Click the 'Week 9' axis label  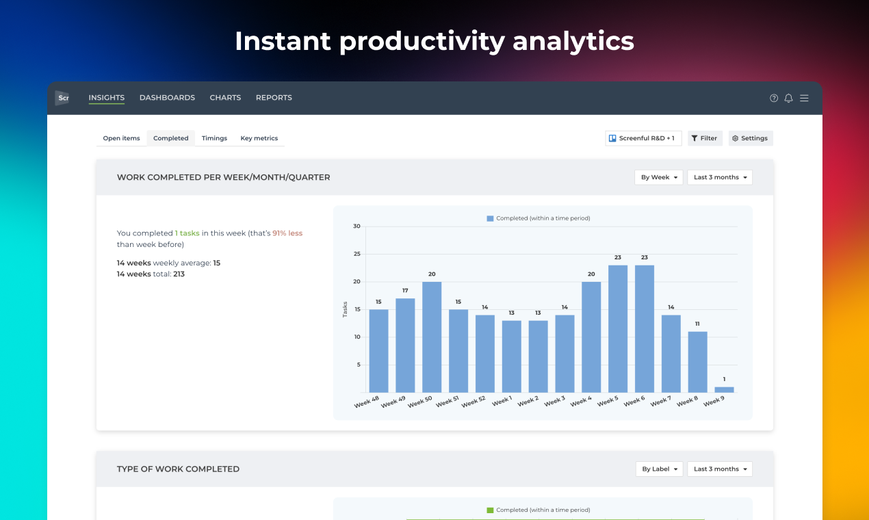[x=714, y=401]
